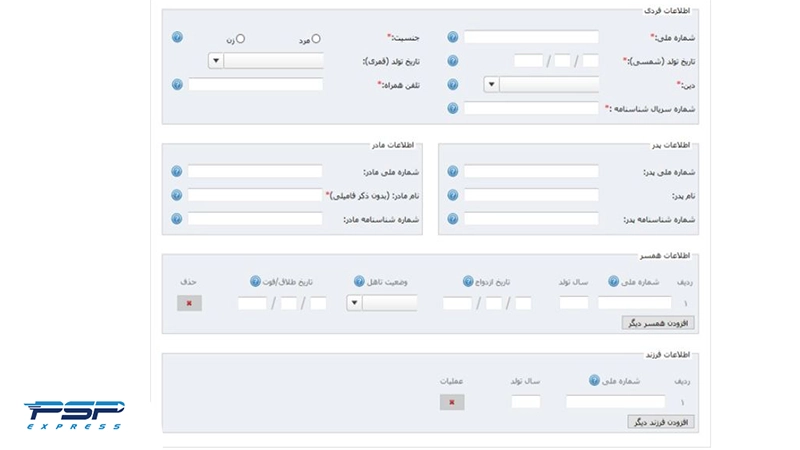The image size is (800, 450).
Task: Open marital status dropdown in spouse row
Action: click(x=354, y=303)
